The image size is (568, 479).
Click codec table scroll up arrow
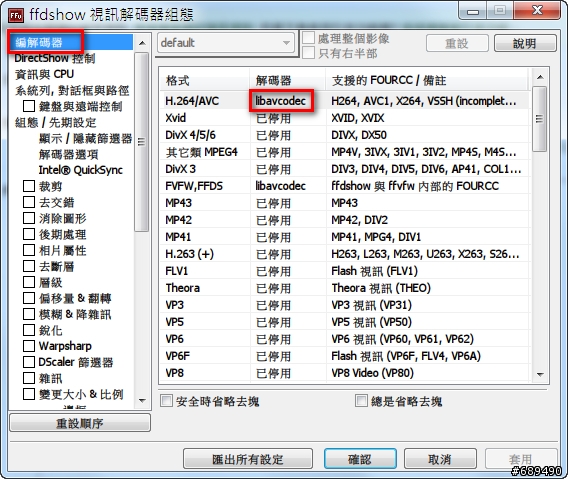pyautogui.click(x=540, y=77)
